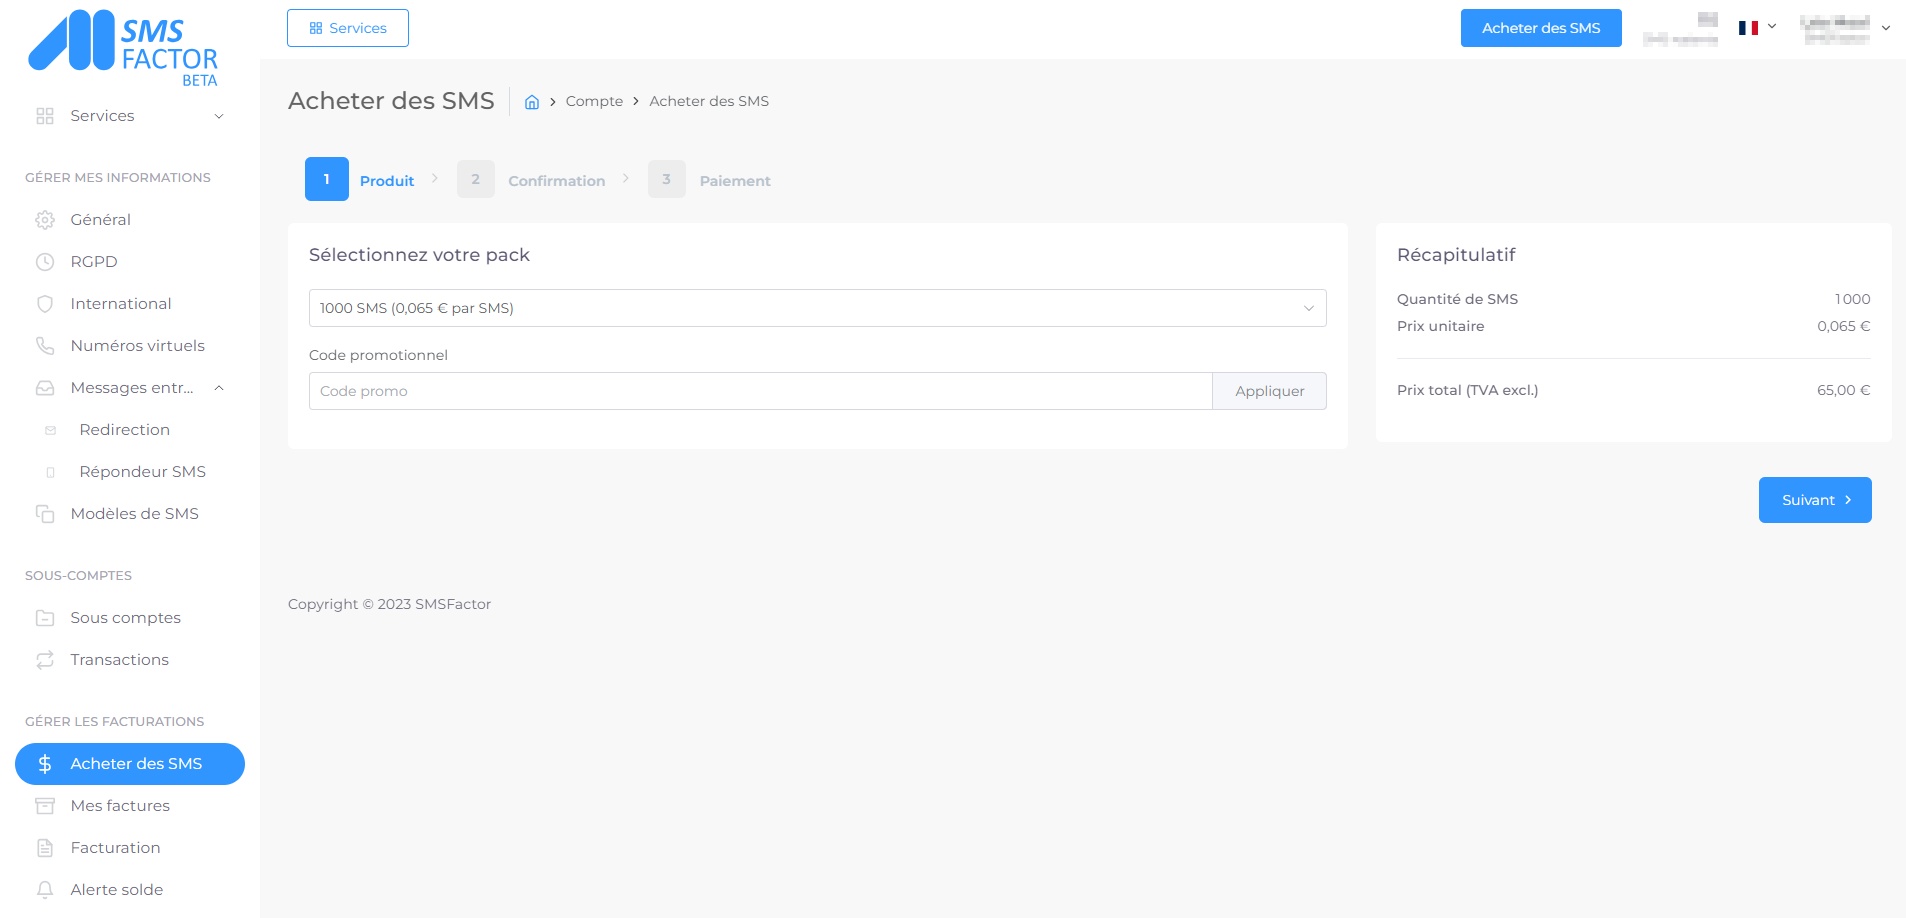Click the bell icon for Alerte solde
The height and width of the screenshot is (918, 1906).
pos(45,890)
